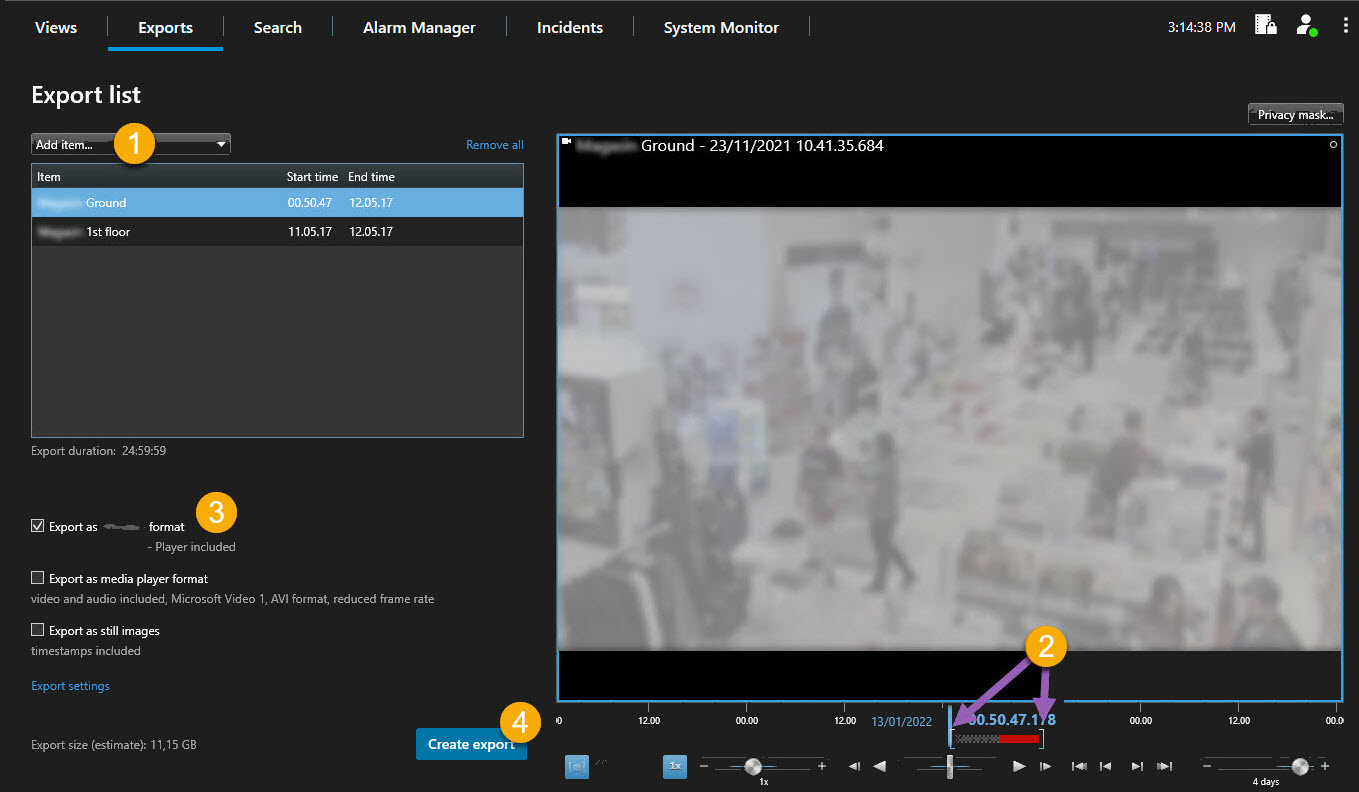This screenshot has height=792, width=1359.
Task: Open the System Monitor tab
Action: (721, 27)
